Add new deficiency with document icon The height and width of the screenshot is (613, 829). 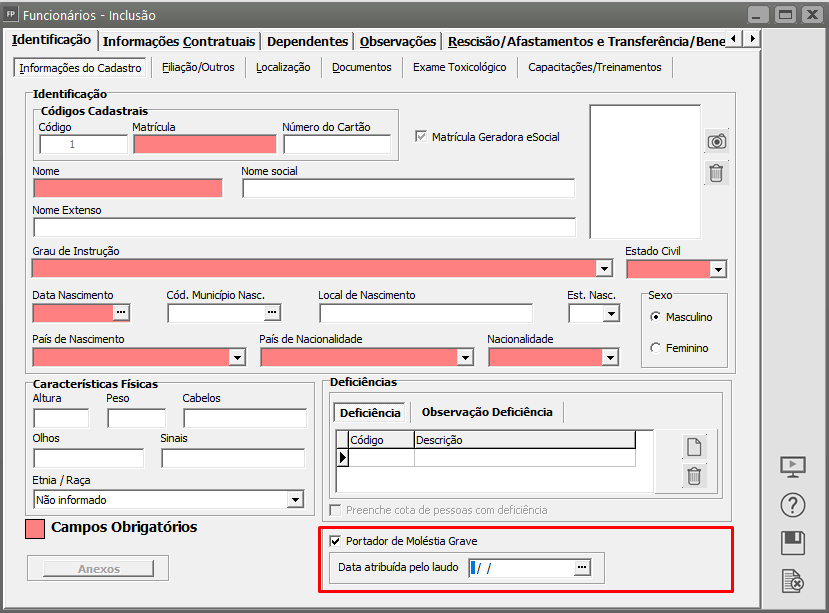pos(694,447)
